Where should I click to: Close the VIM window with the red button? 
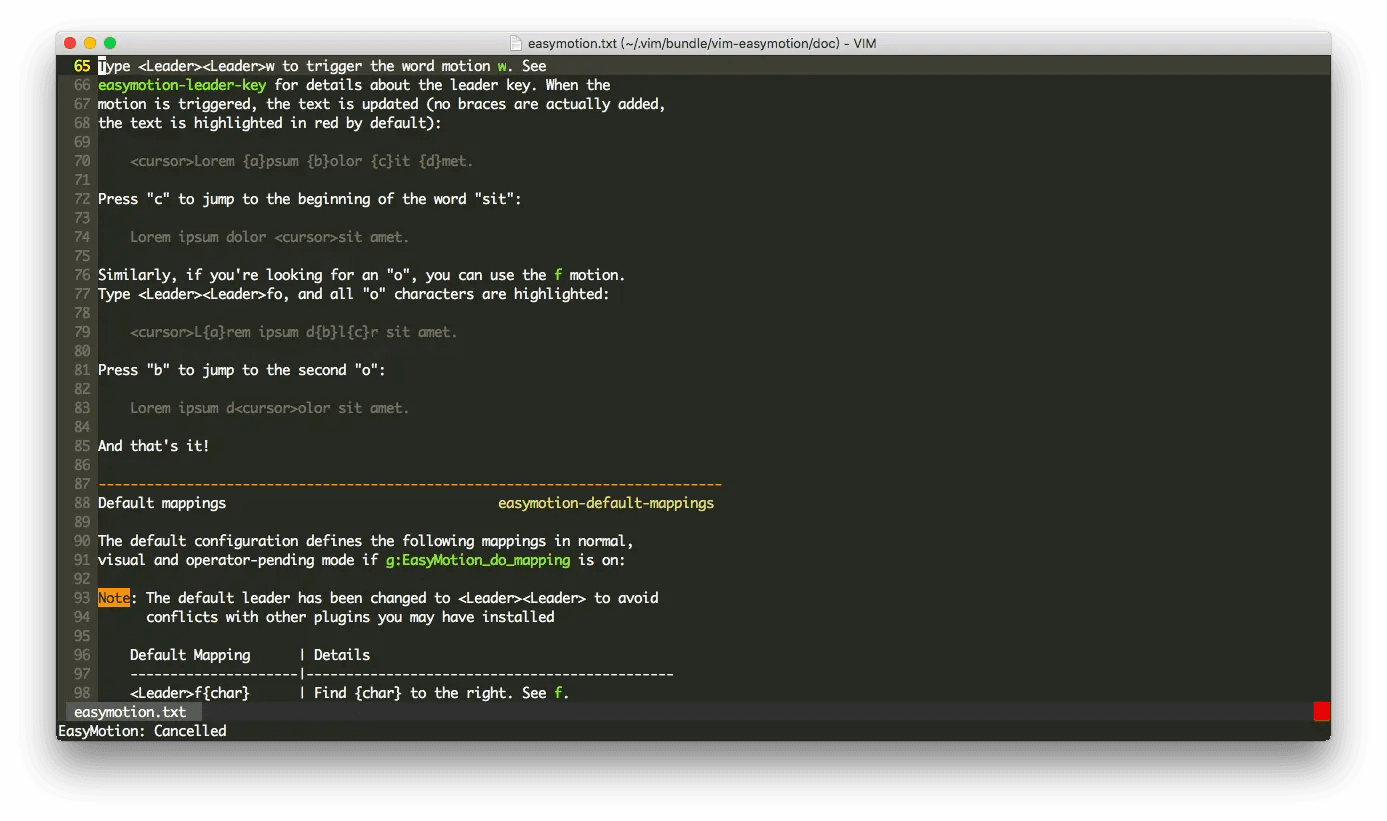pyautogui.click(x=70, y=43)
